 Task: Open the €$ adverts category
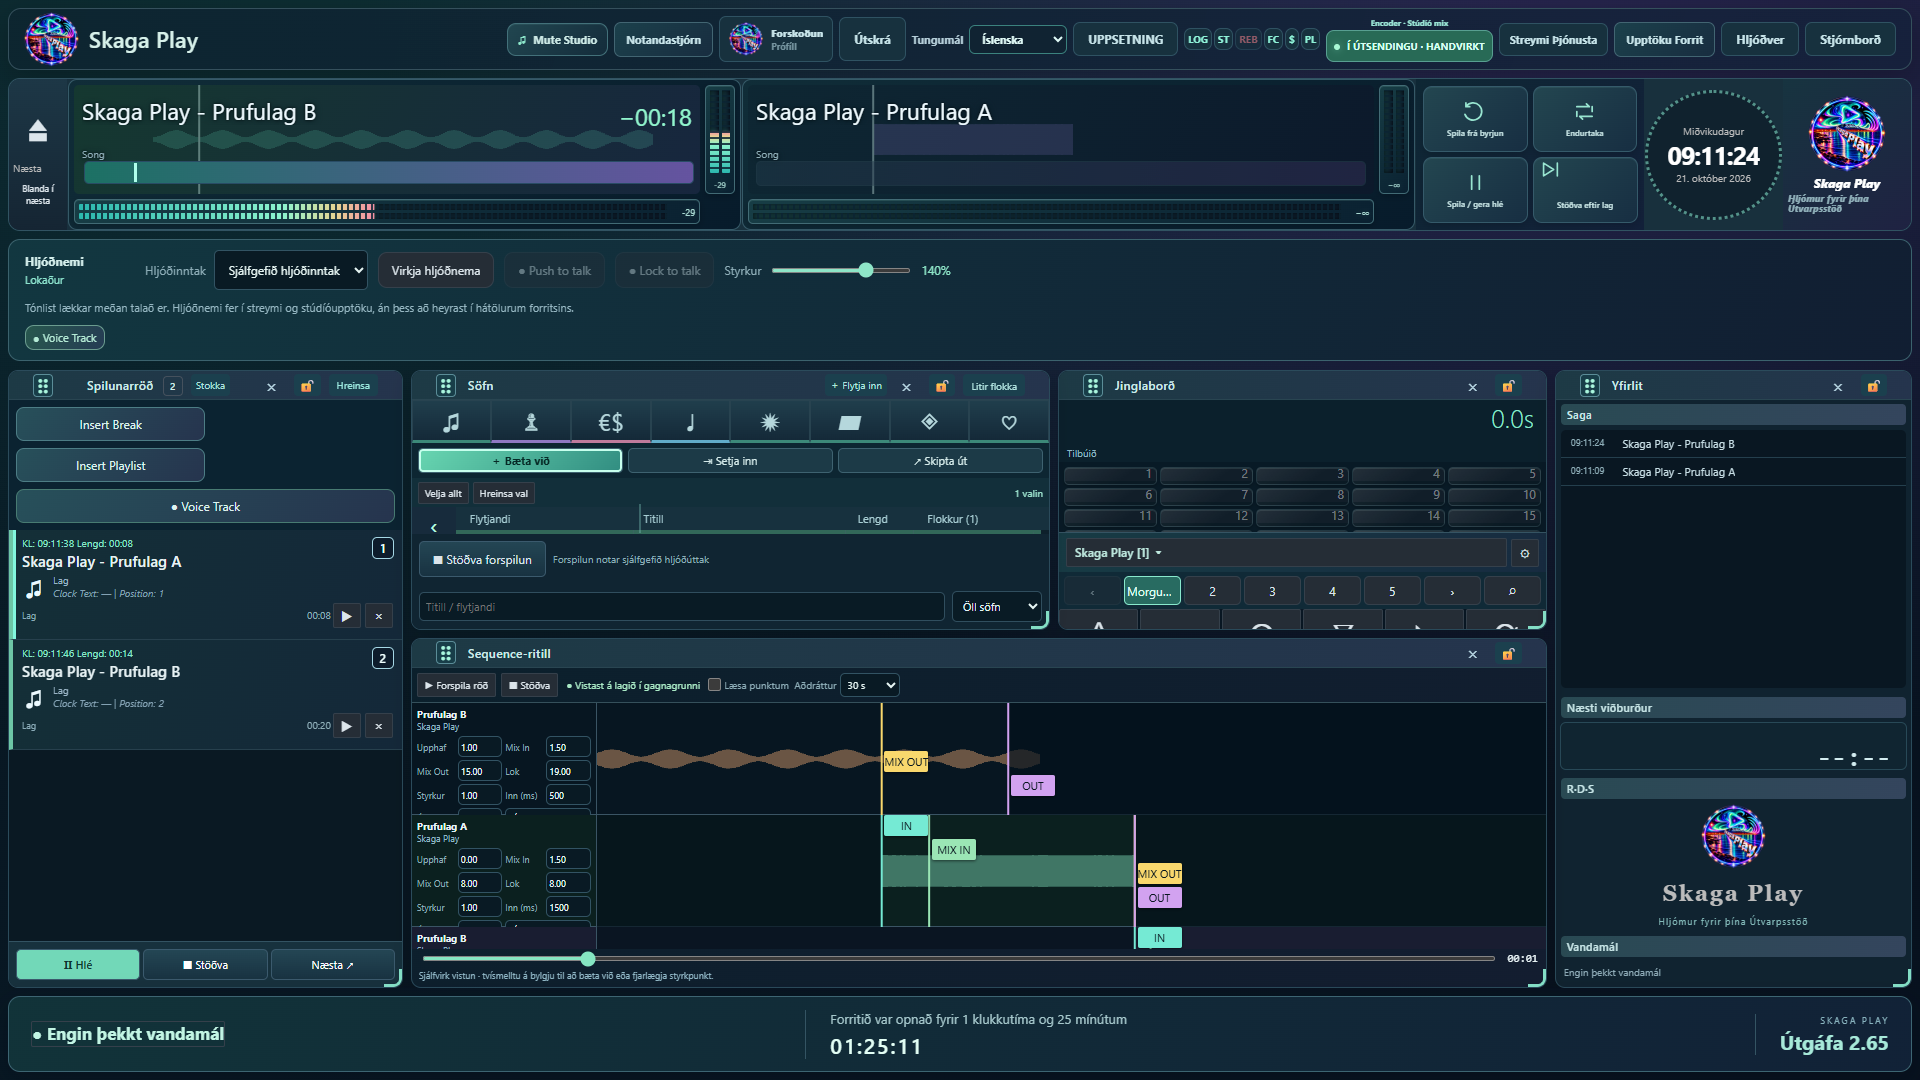coord(610,422)
